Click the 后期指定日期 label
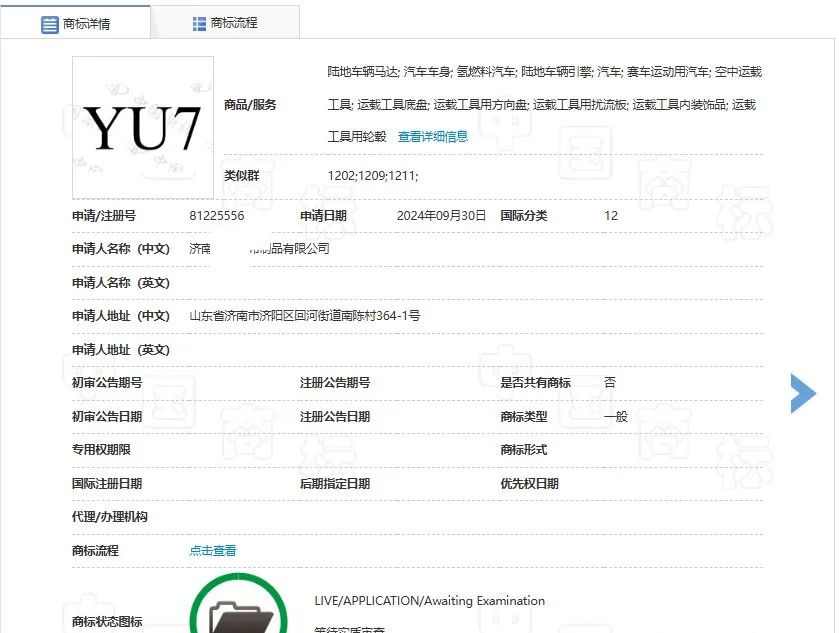The width and height of the screenshot is (839, 633). [x=335, y=483]
